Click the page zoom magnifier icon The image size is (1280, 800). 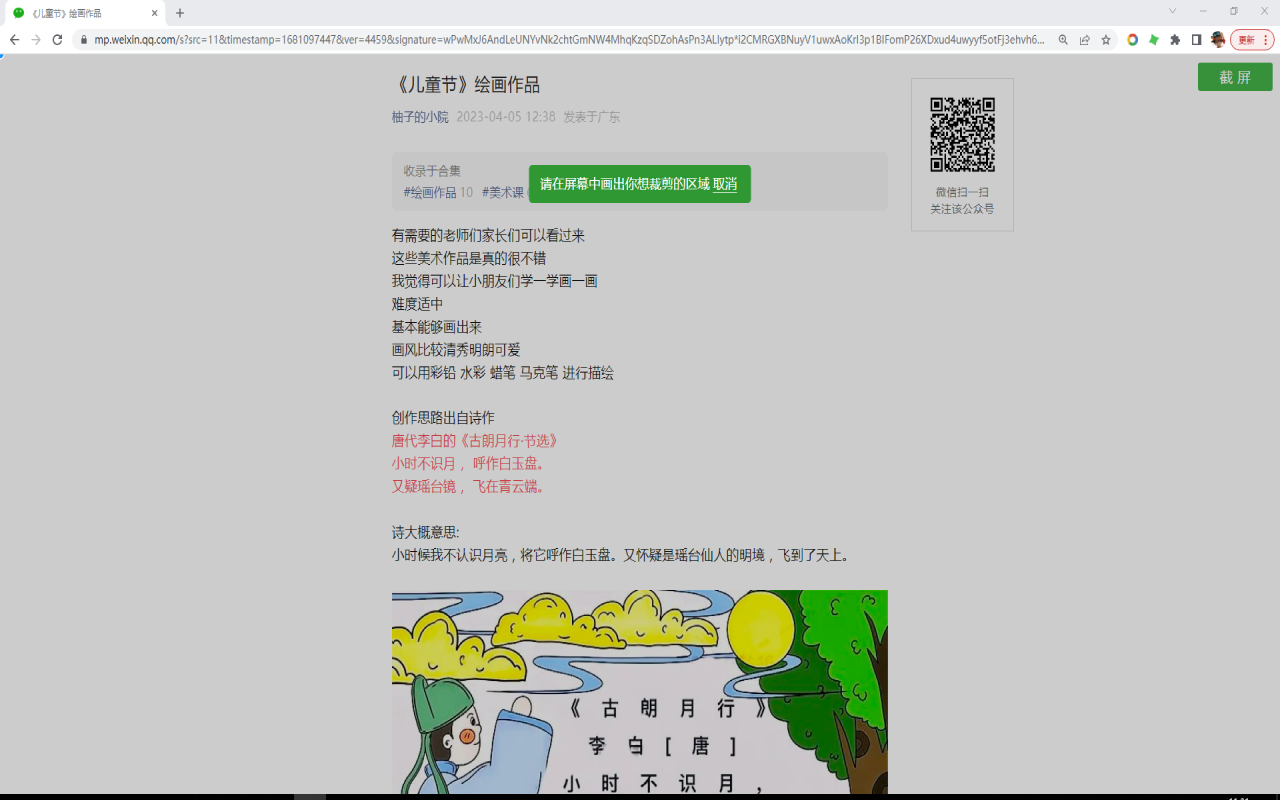(x=1063, y=40)
